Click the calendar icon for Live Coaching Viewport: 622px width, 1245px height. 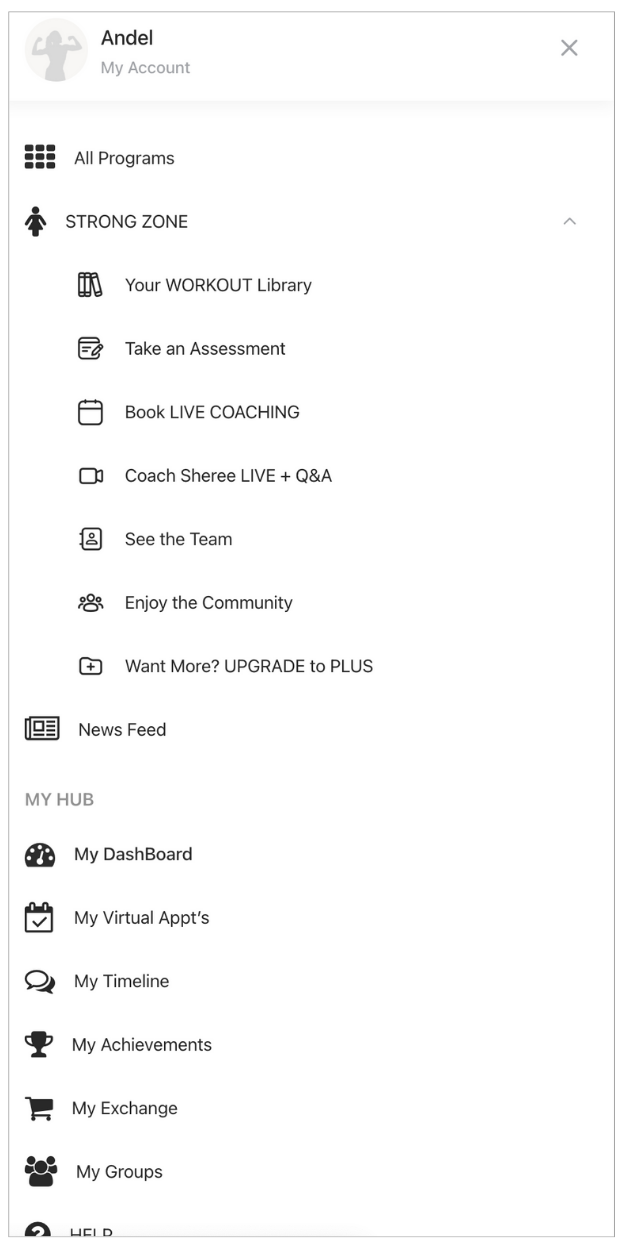tap(90, 412)
